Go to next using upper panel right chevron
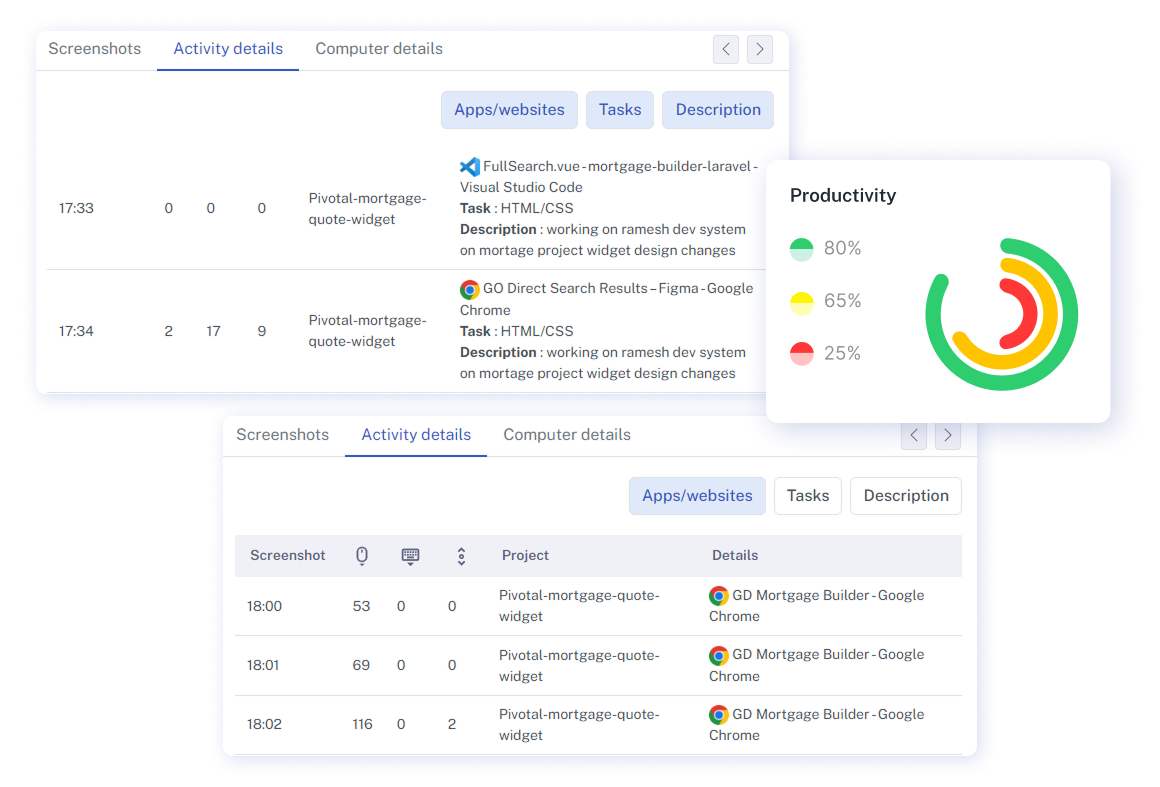1160x787 pixels. [760, 49]
